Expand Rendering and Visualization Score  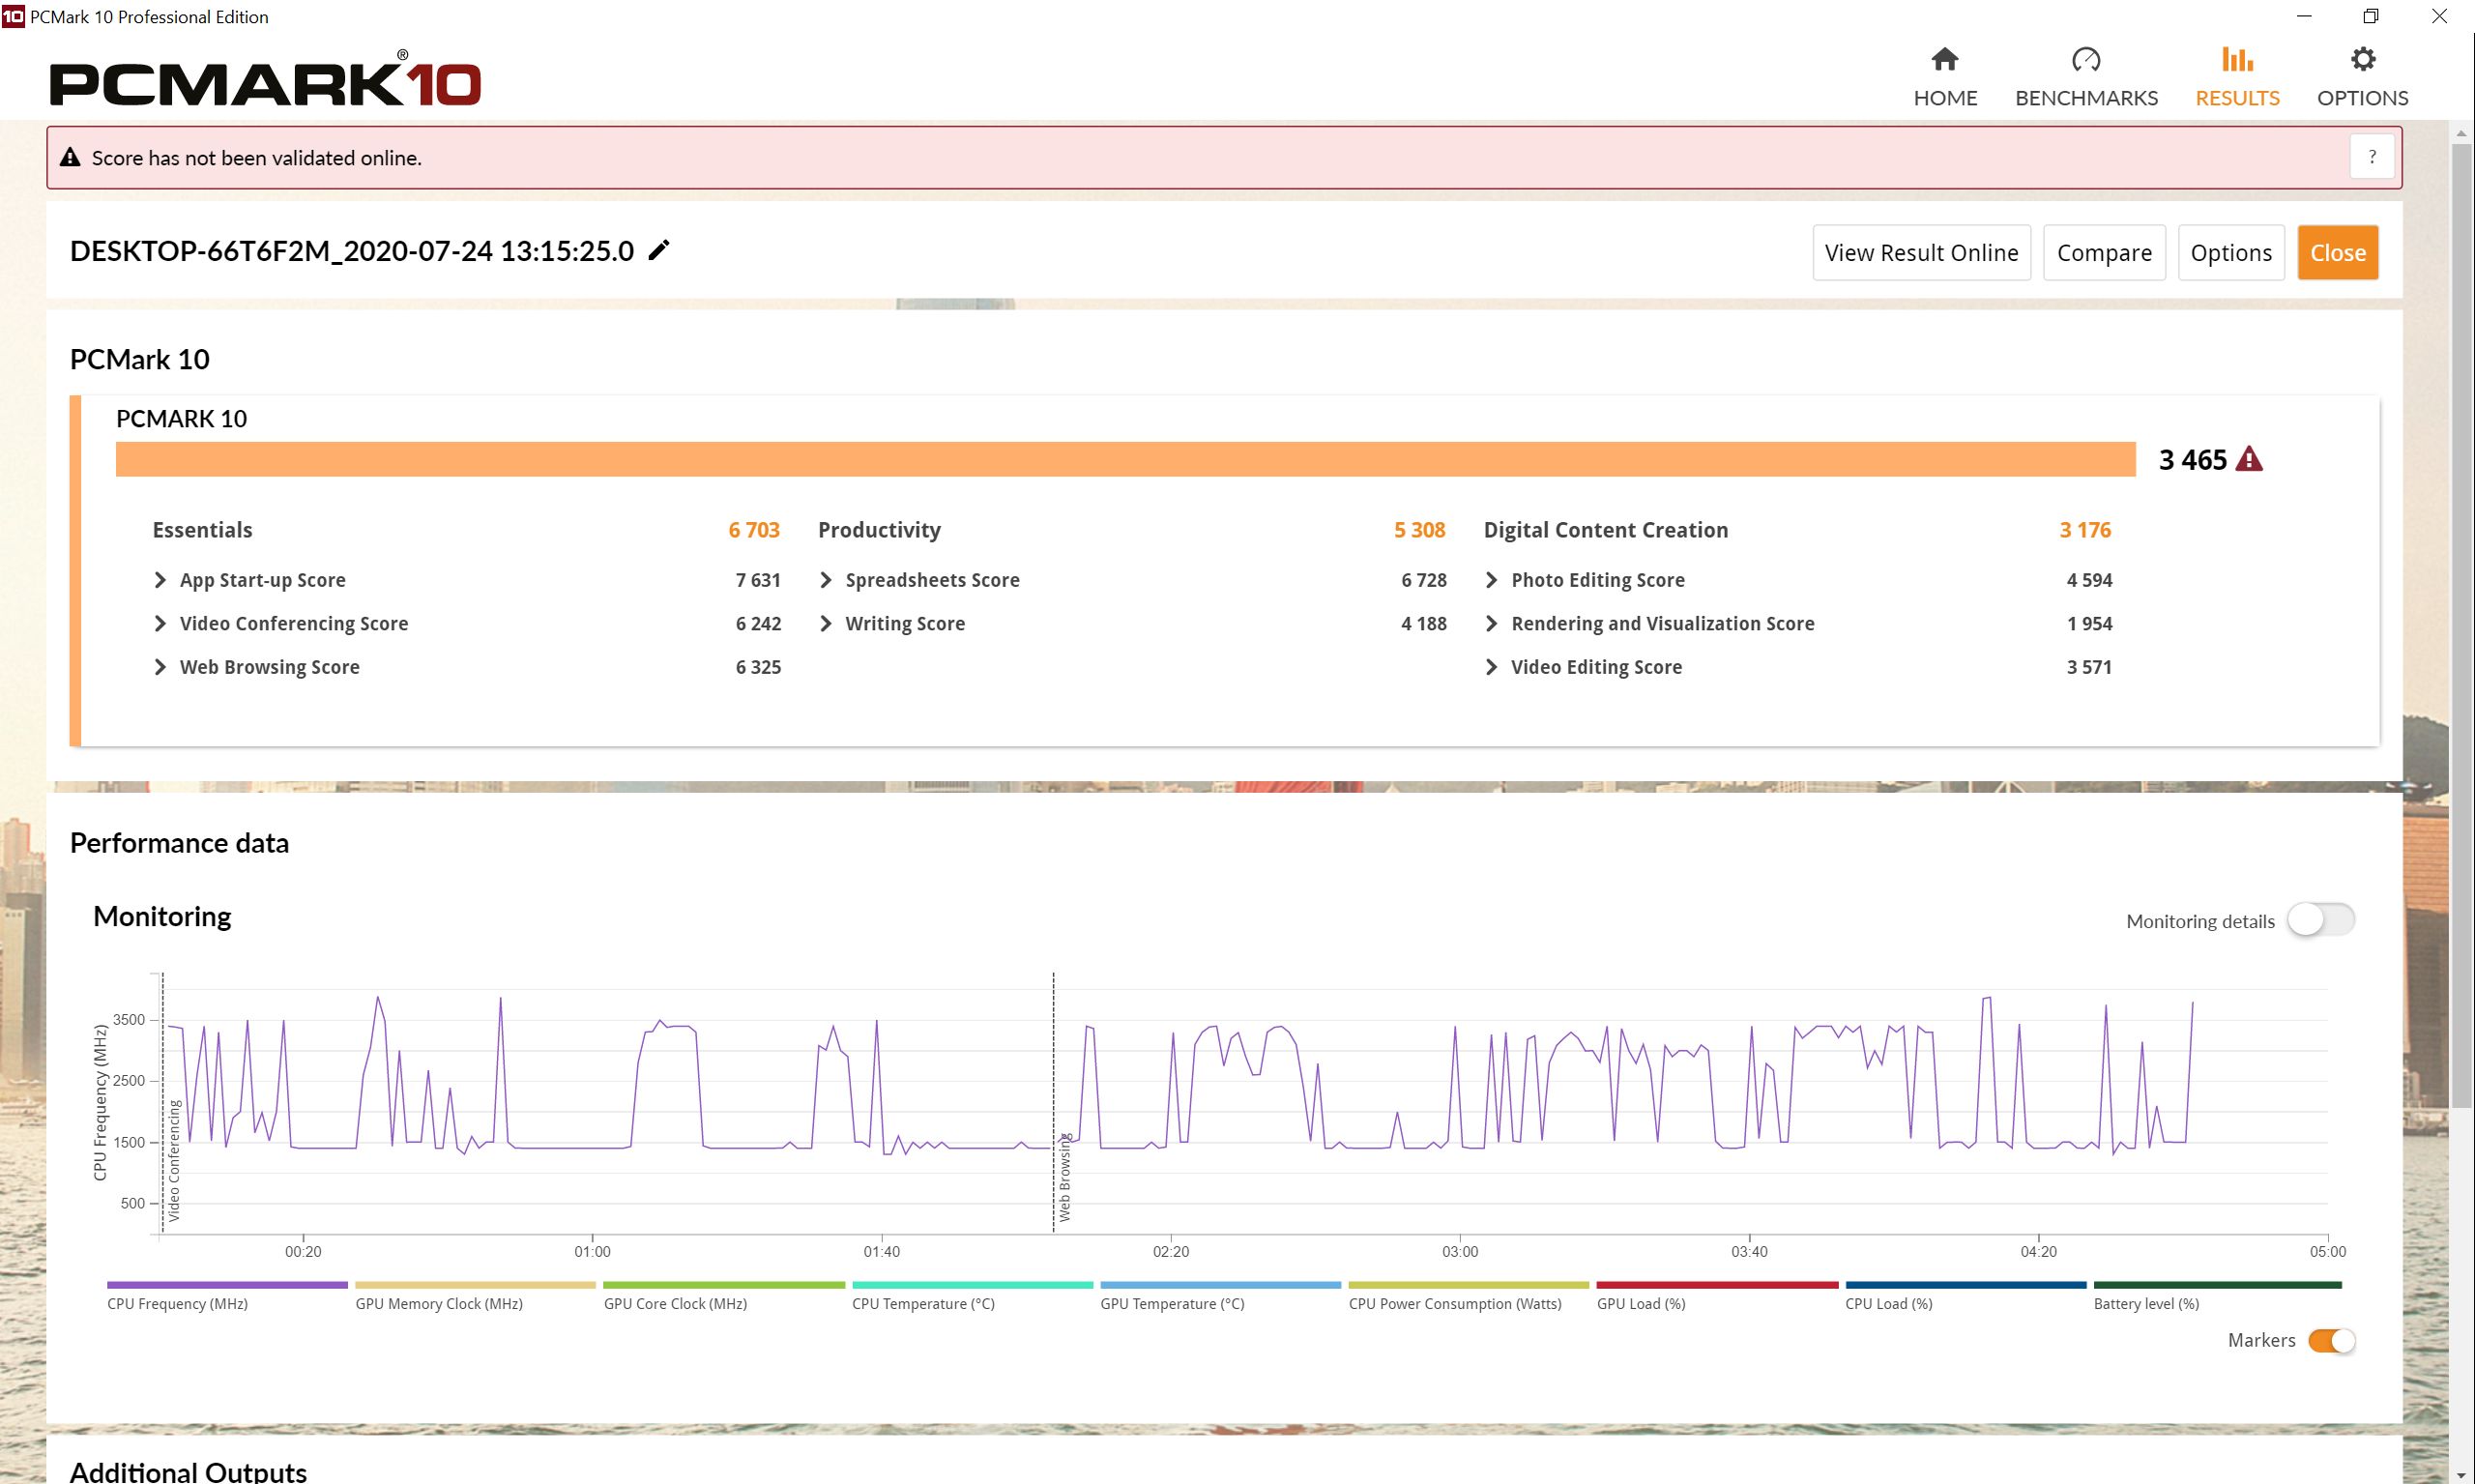pyautogui.click(x=1491, y=623)
